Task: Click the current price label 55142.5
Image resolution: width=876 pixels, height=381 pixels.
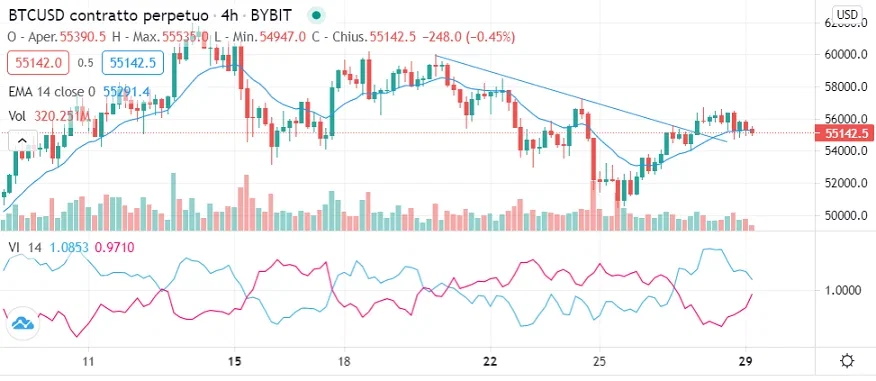Action: tap(845, 134)
